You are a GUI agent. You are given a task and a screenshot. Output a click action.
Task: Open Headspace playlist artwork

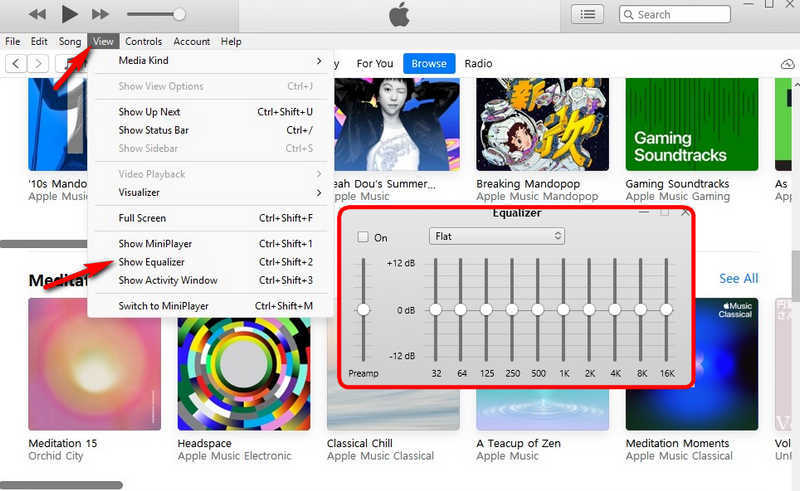pos(244,374)
